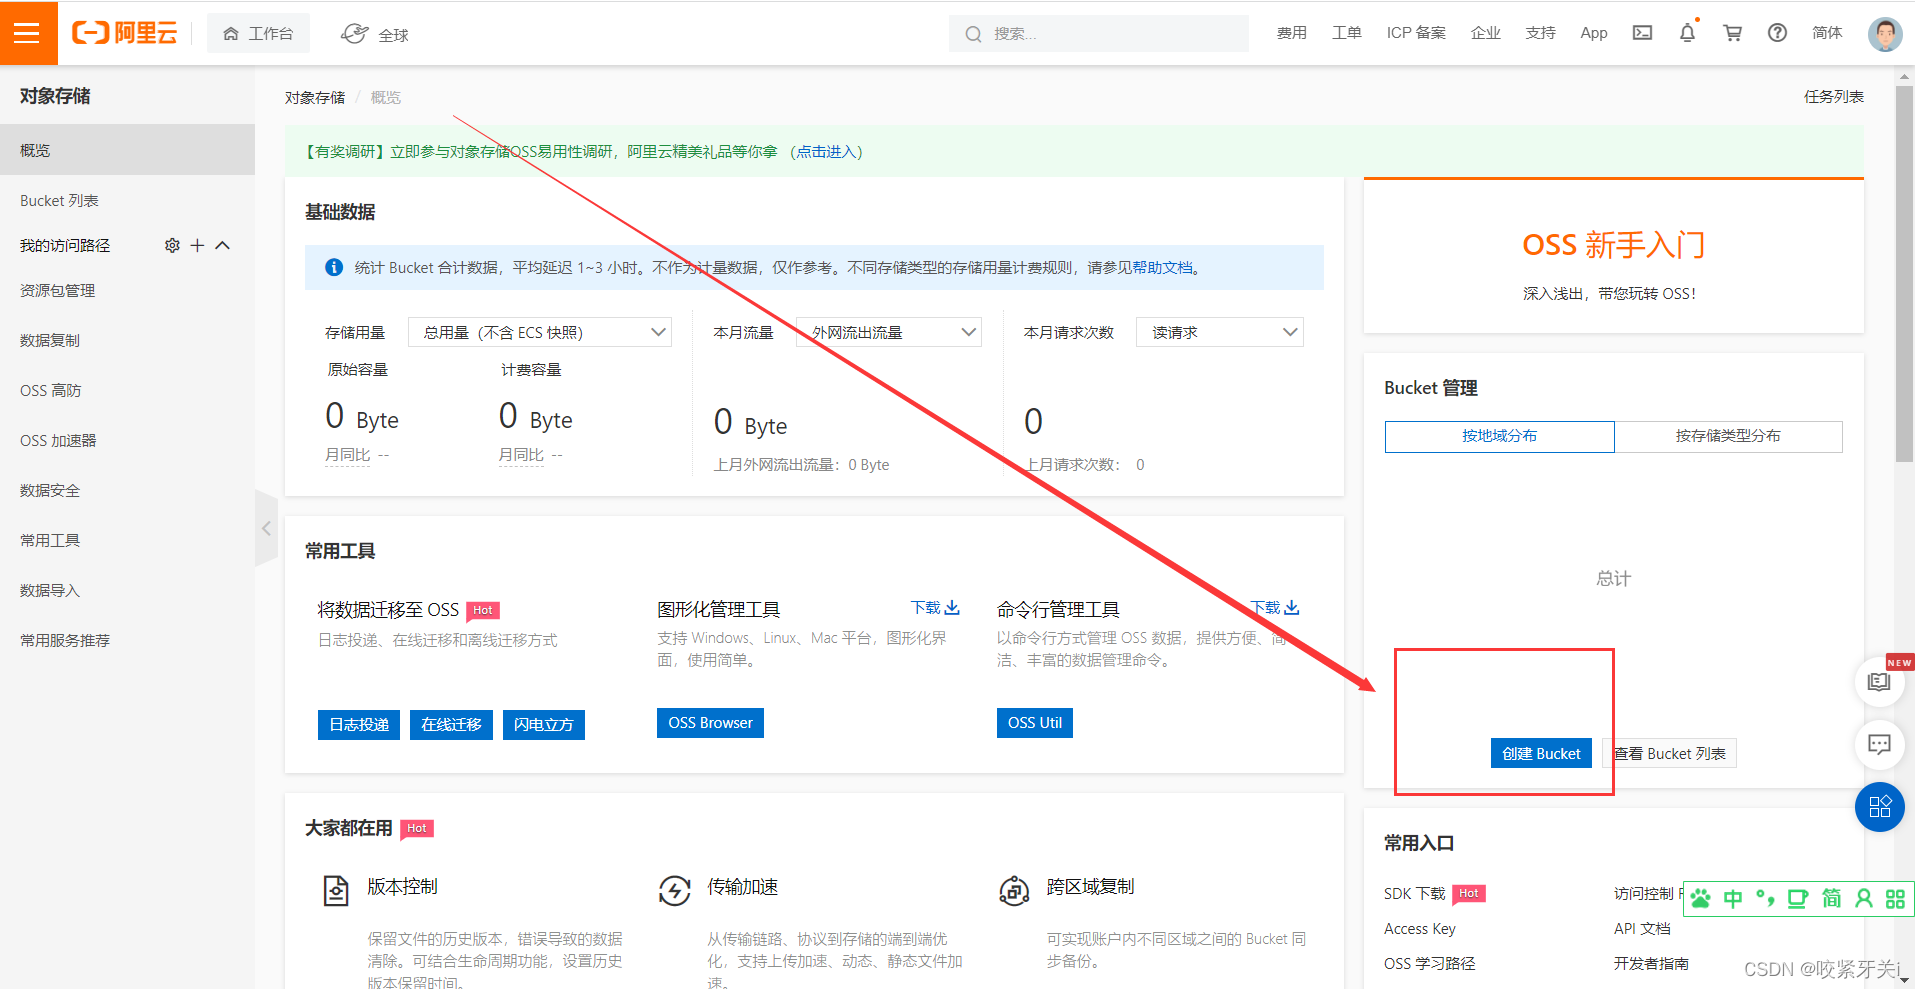Download the 命令行管理工具
The width and height of the screenshot is (1915, 989).
1275,608
